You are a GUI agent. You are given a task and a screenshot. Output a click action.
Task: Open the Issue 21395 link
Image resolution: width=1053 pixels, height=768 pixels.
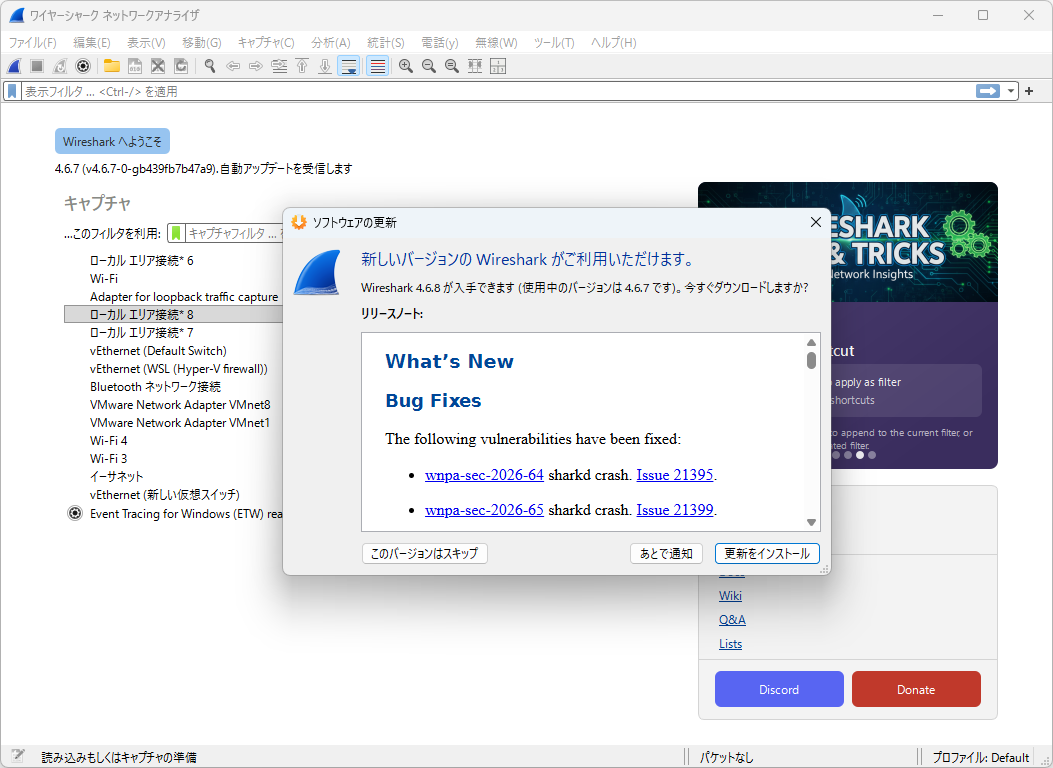[x=674, y=475]
